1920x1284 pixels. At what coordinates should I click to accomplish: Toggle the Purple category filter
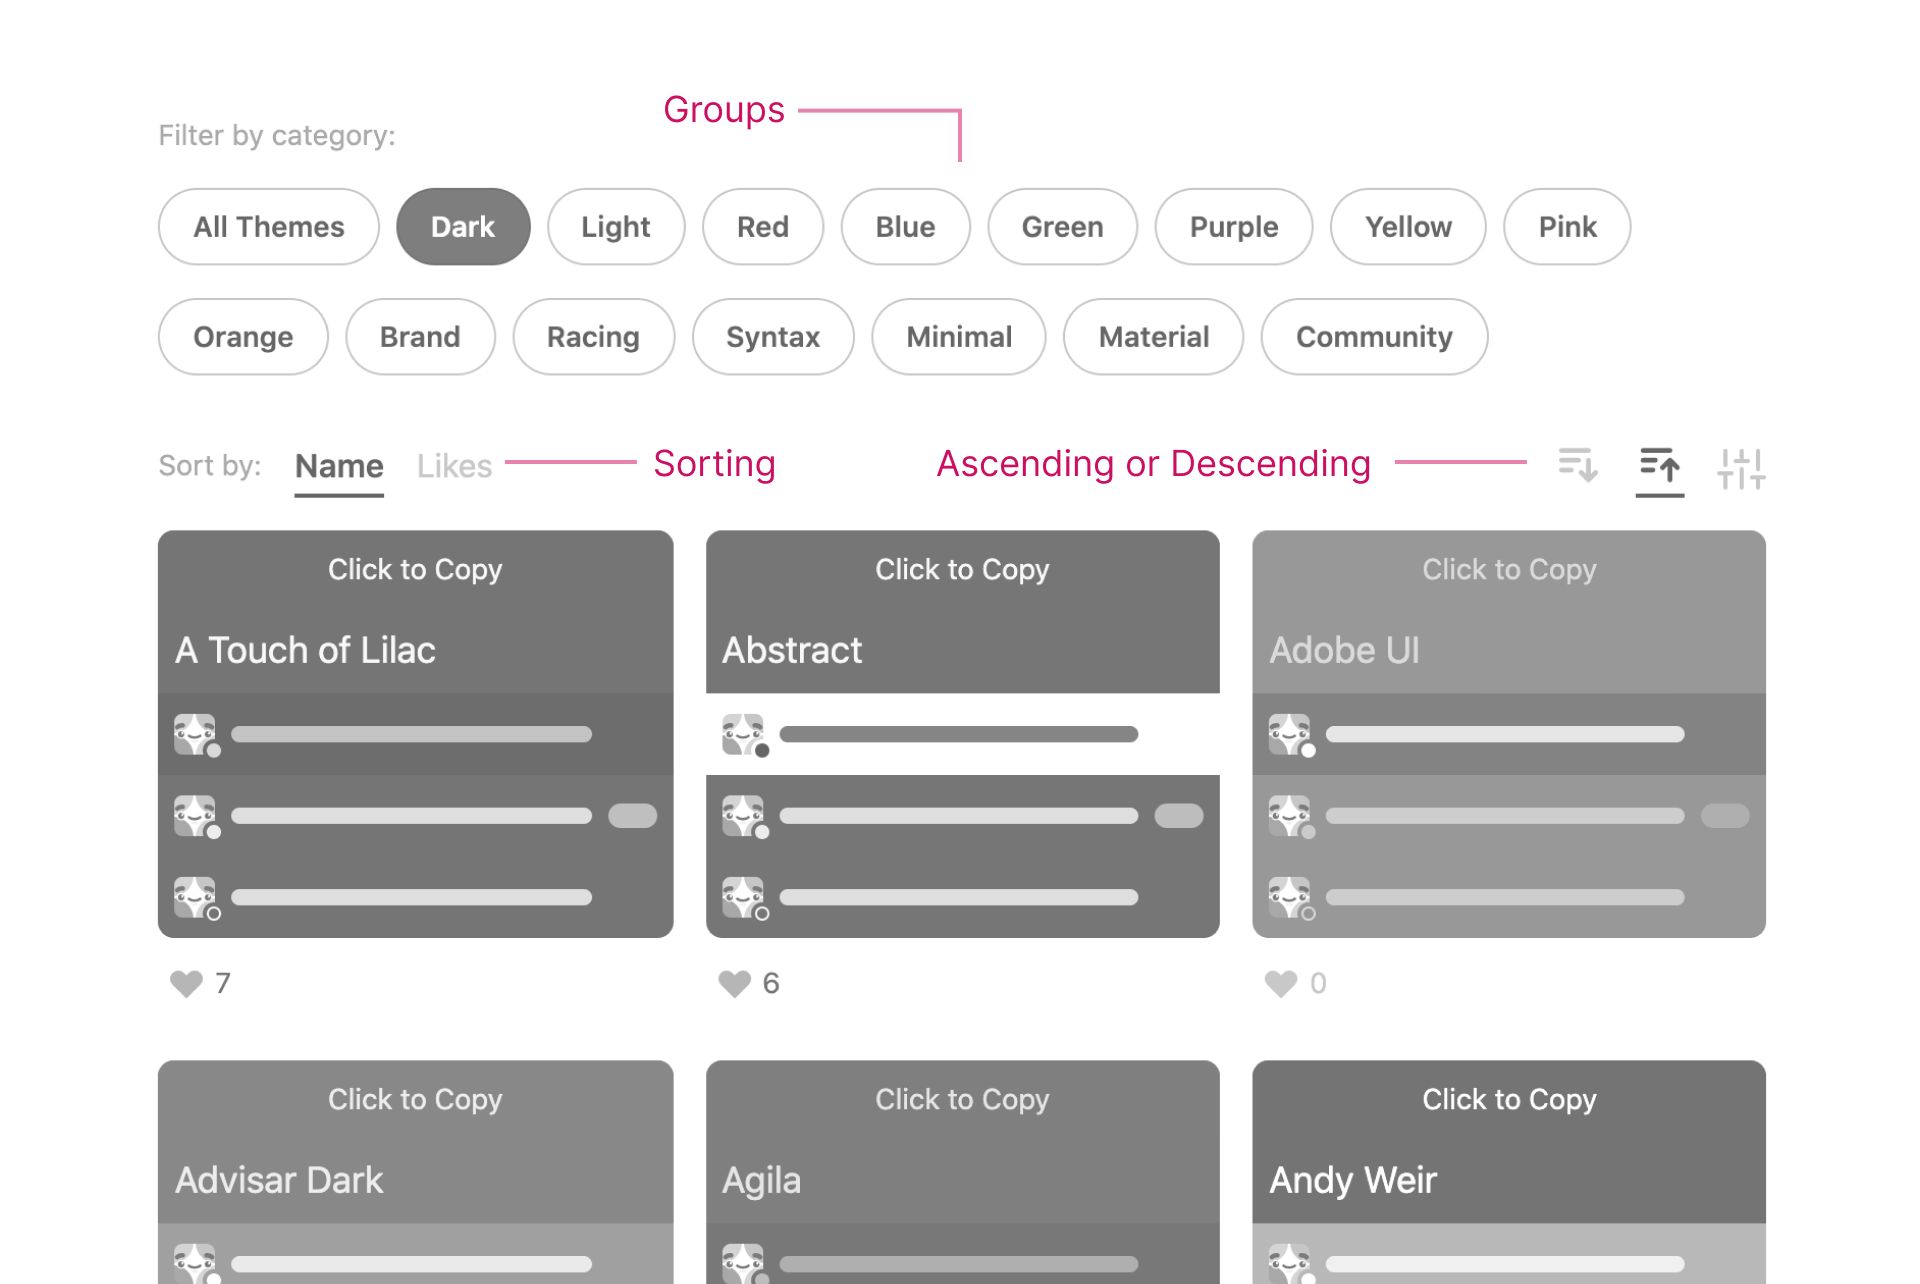click(x=1233, y=227)
